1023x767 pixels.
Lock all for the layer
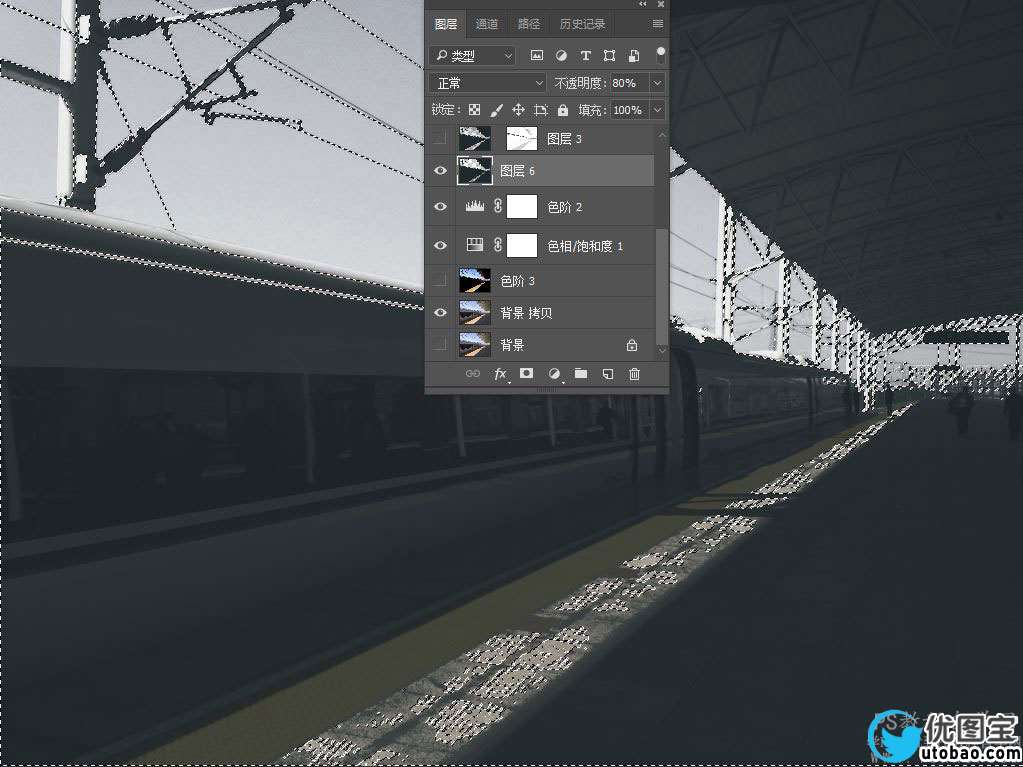[x=563, y=110]
